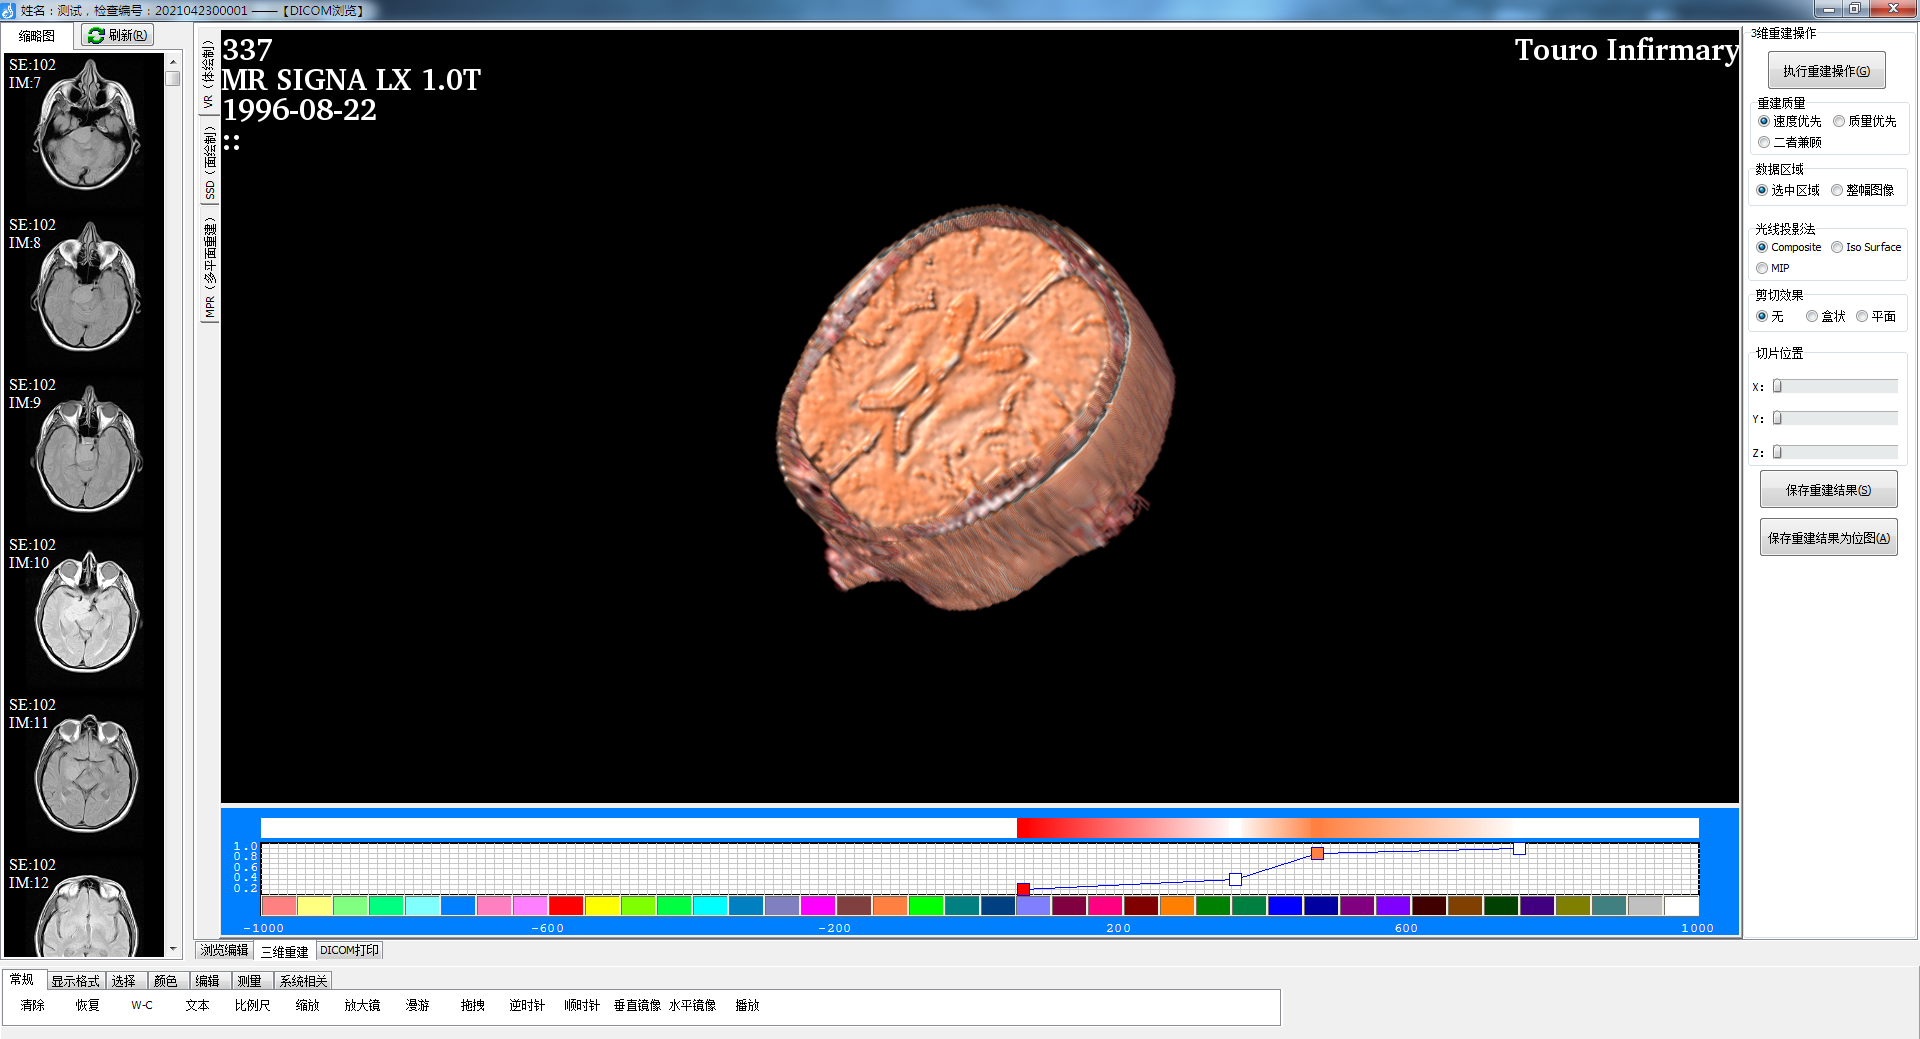Pick the white color swatch
1920x1039 pixels.
[x=1681, y=906]
